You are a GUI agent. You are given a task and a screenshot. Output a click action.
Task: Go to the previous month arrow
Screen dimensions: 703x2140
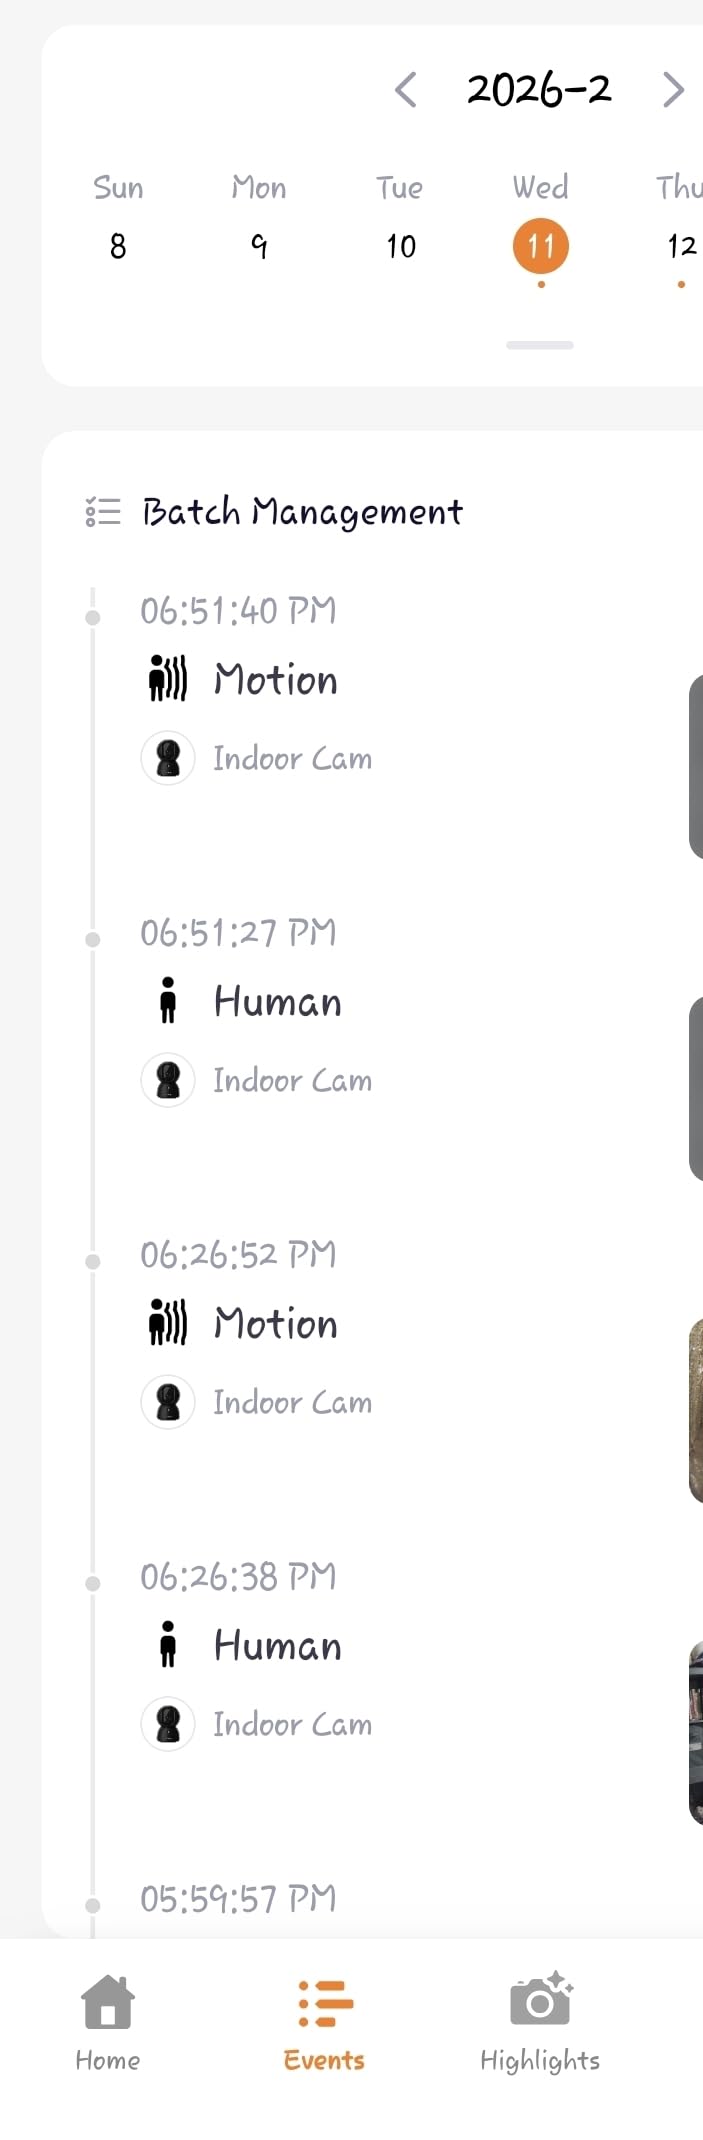tap(406, 90)
